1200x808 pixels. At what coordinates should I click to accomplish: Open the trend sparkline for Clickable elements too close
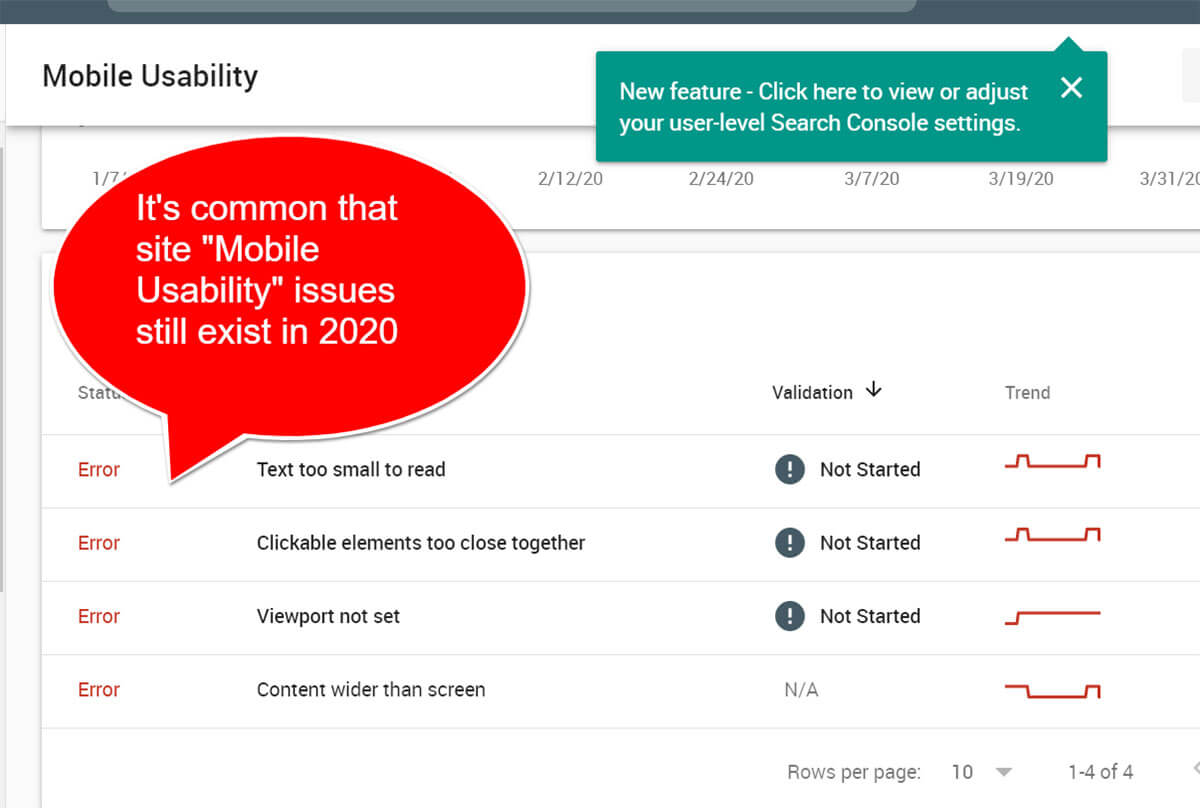[x=1052, y=535]
